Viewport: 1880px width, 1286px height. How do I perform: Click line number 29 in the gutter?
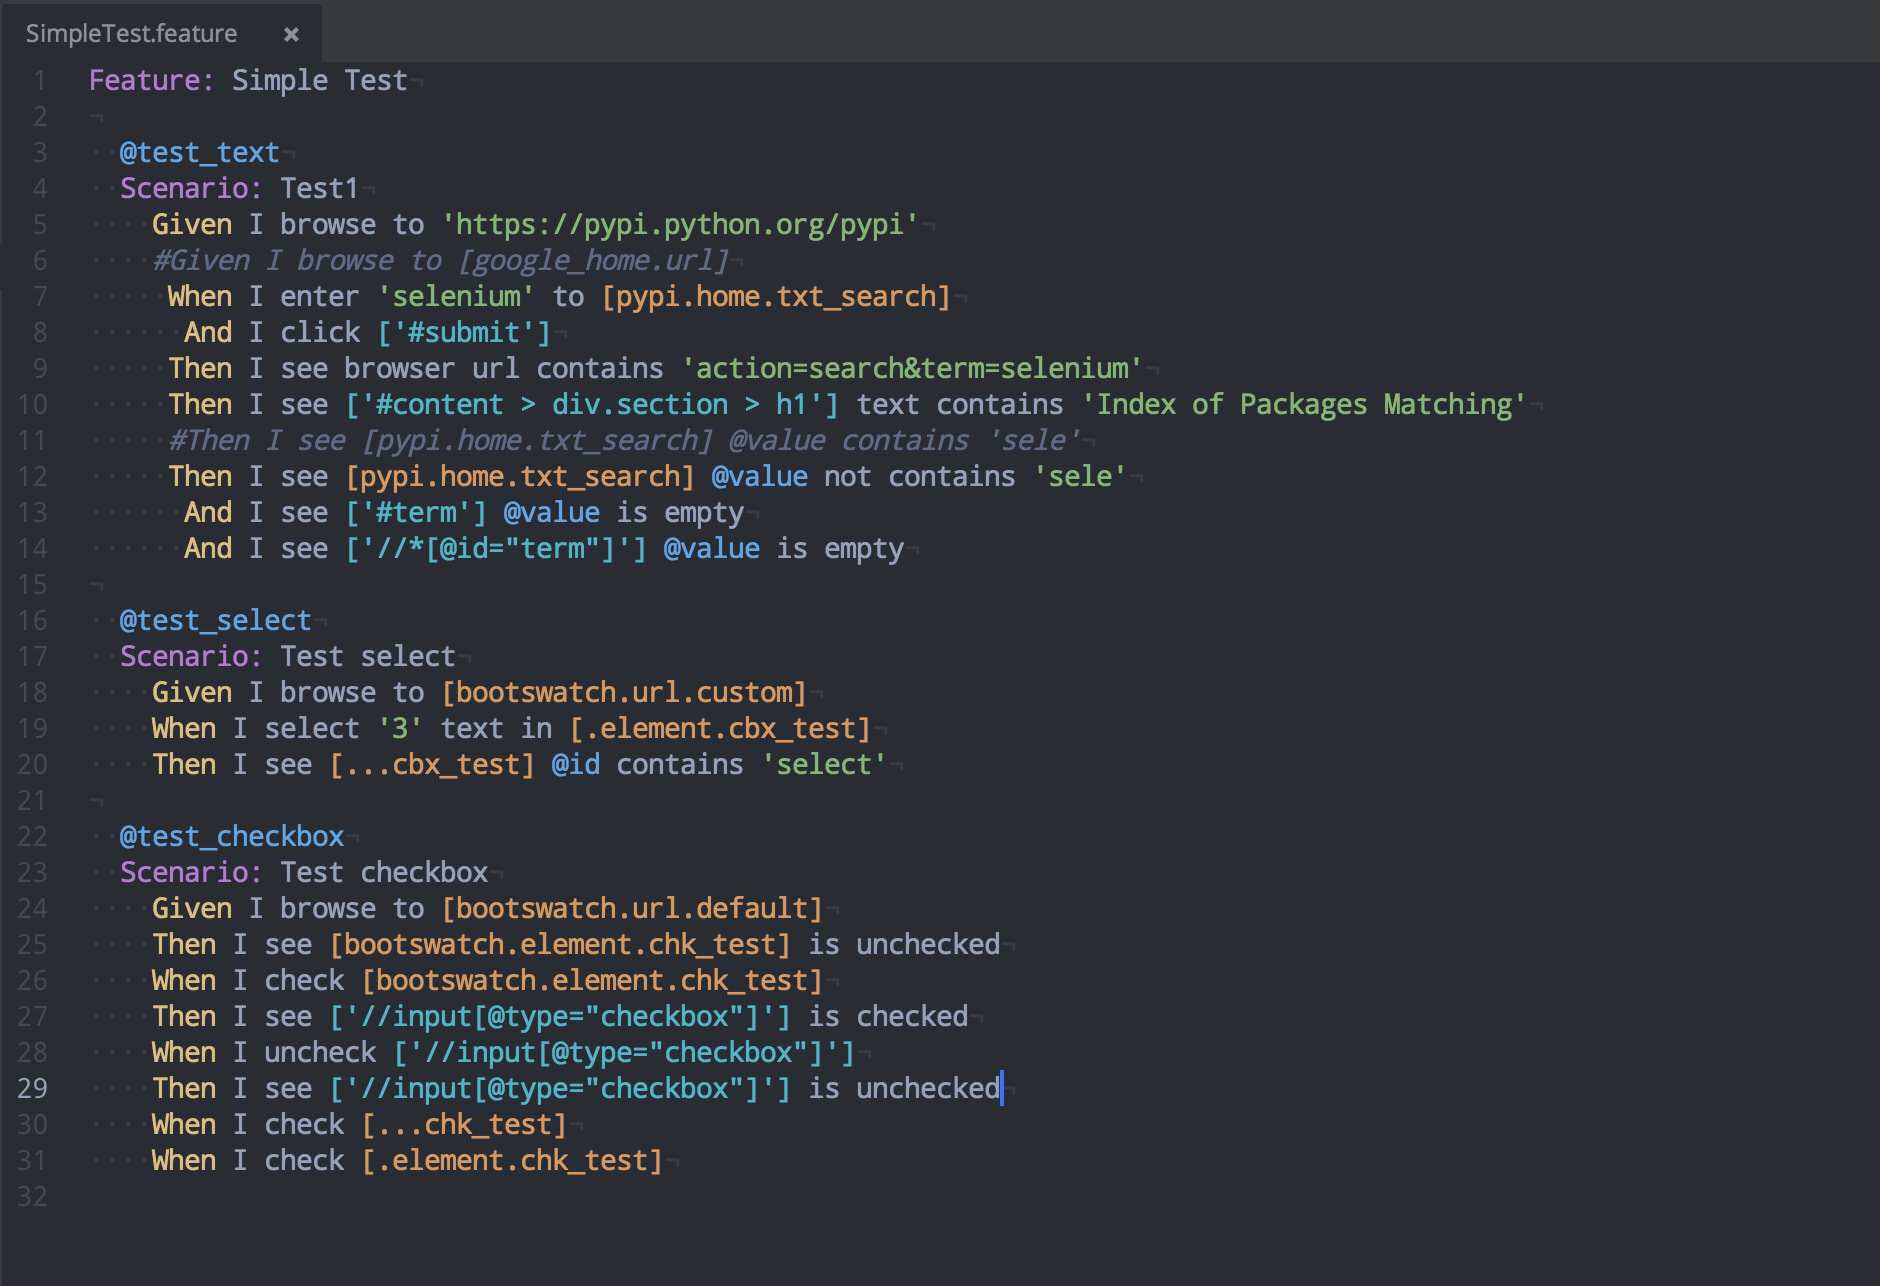pyautogui.click(x=33, y=1089)
